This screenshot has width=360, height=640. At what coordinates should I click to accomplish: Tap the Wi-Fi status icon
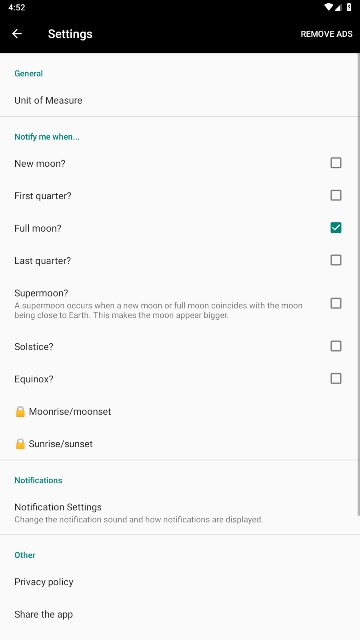click(x=328, y=7)
